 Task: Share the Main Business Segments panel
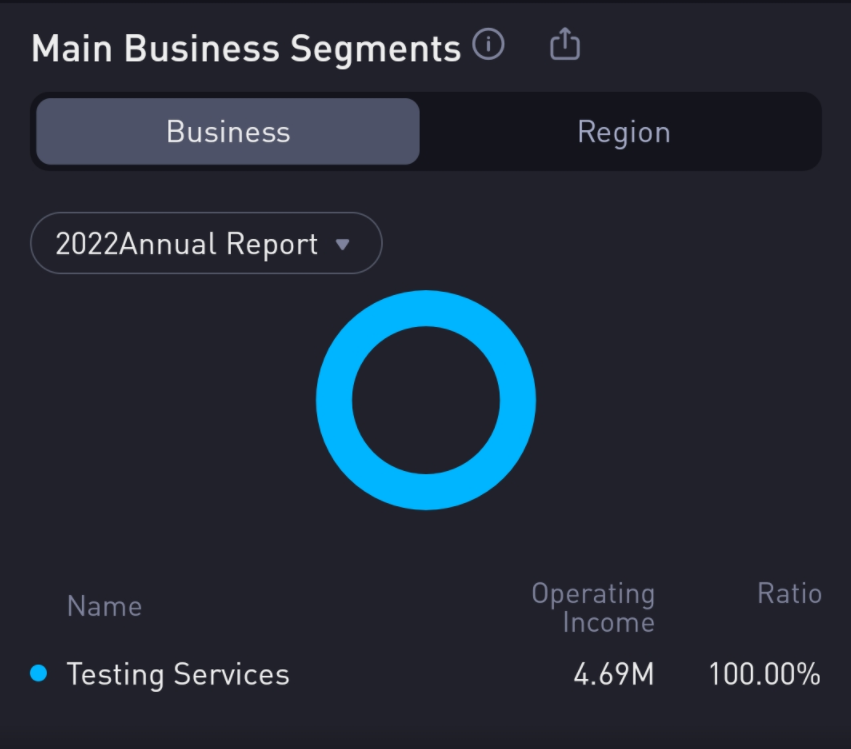(565, 45)
